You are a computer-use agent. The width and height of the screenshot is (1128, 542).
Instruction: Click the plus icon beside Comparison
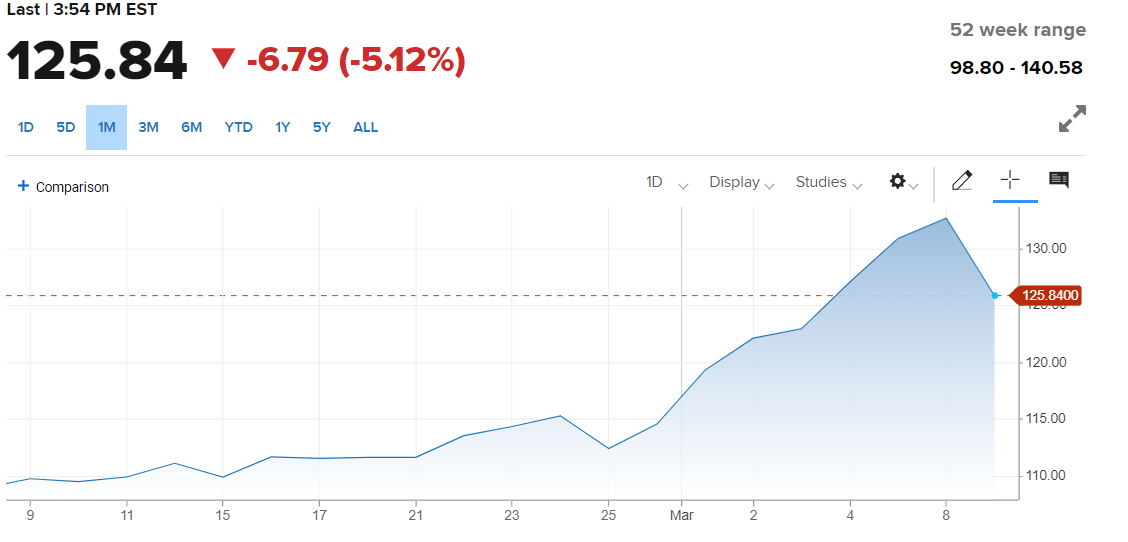[x=23, y=186]
